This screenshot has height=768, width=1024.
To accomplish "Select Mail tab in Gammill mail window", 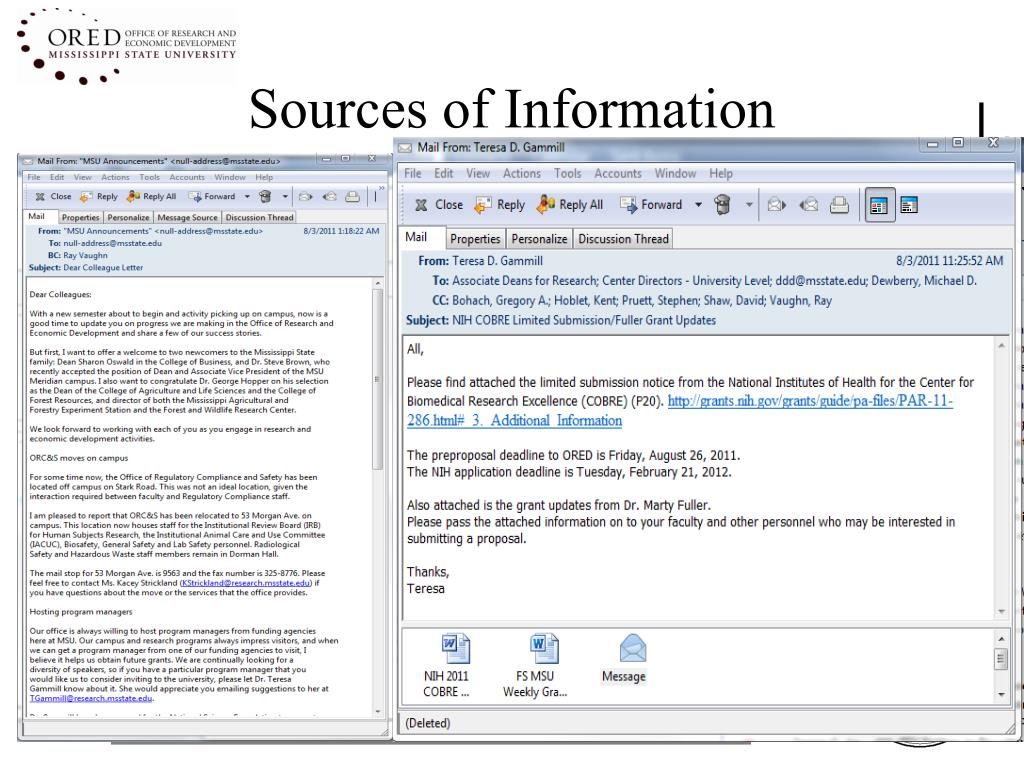I will 416,237.
